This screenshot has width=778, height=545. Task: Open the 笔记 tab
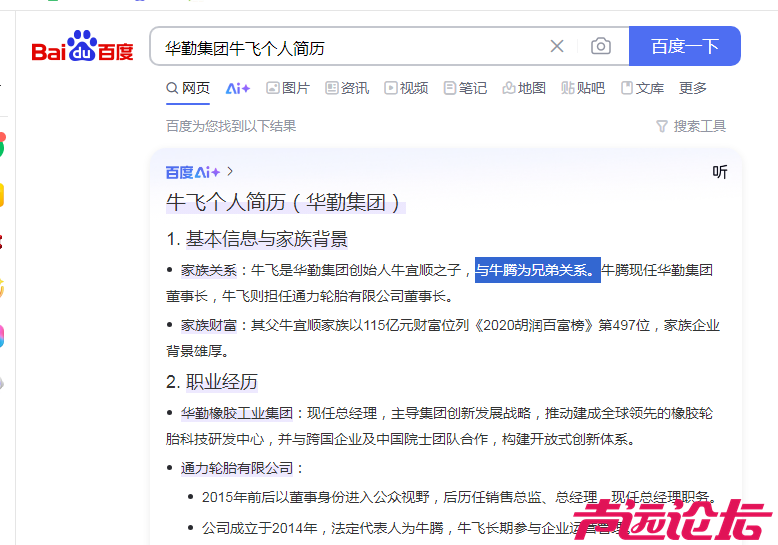465,88
